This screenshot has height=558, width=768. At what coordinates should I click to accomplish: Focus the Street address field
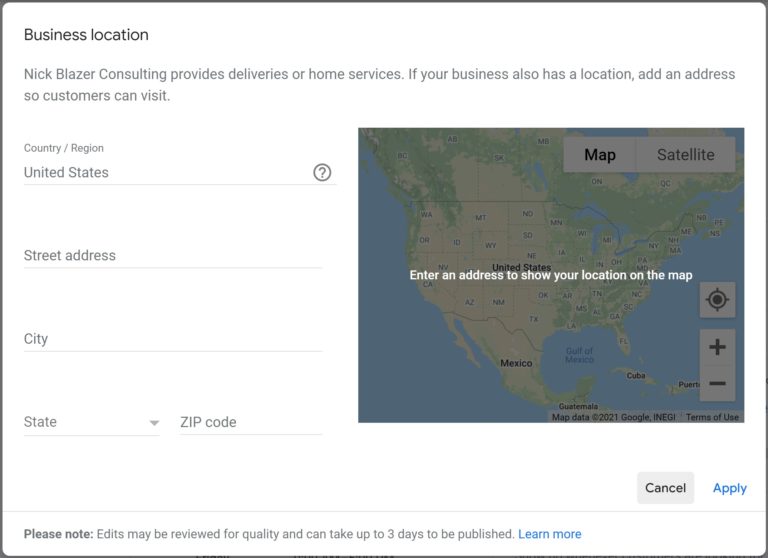tap(172, 256)
